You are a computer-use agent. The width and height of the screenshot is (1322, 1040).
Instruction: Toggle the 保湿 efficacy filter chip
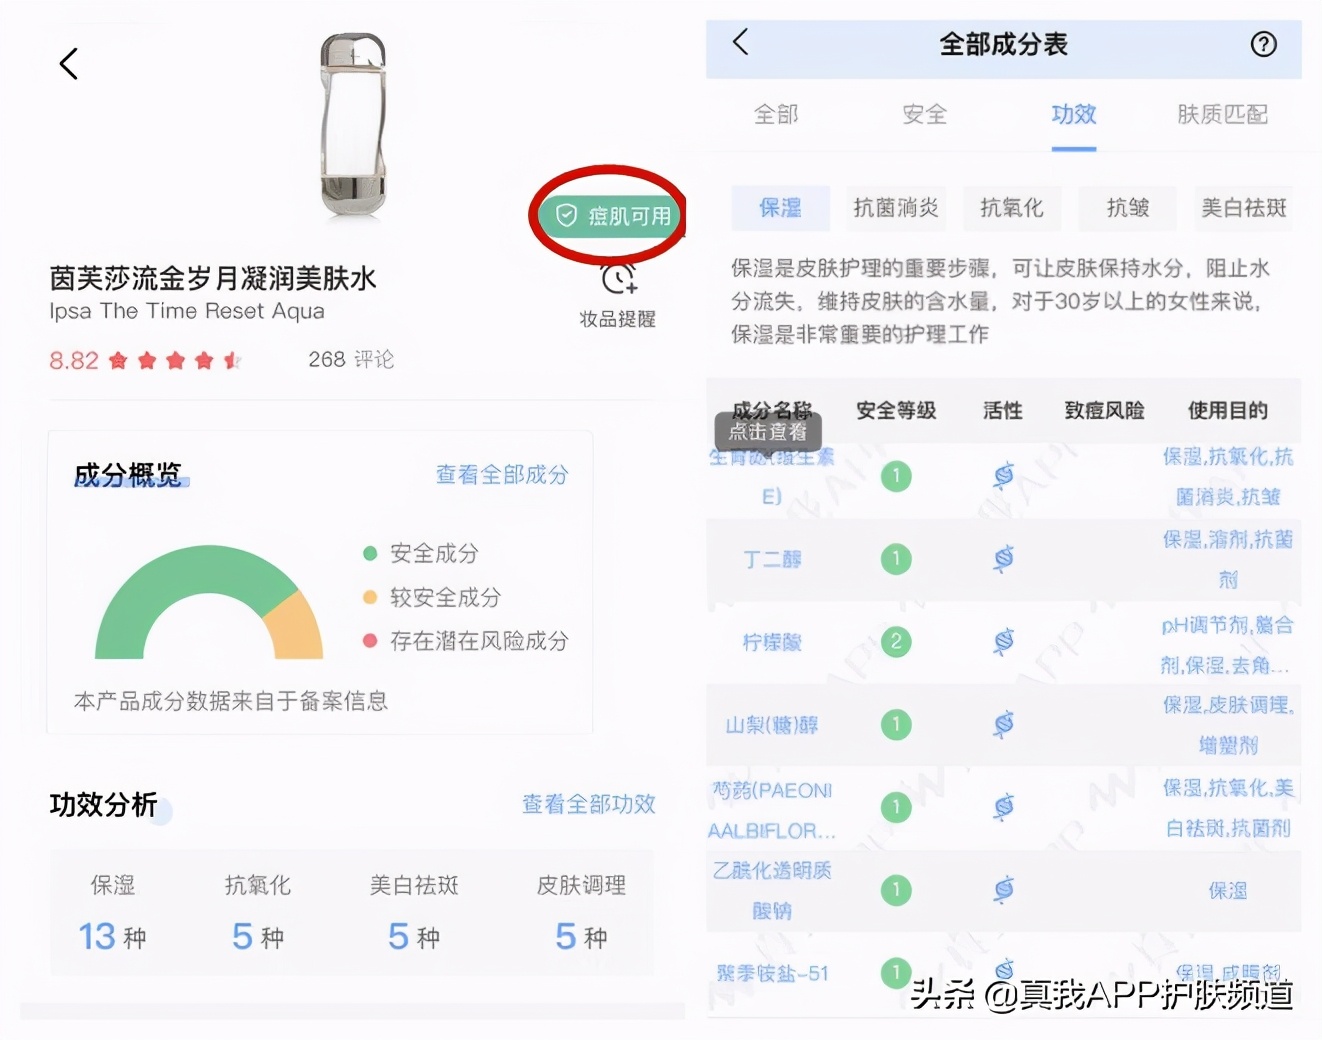click(778, 207)
